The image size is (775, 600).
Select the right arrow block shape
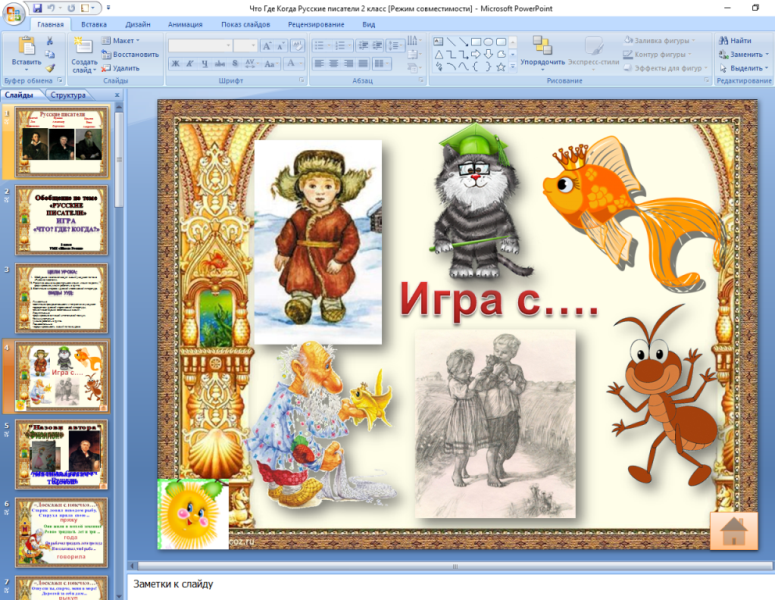(476, 54)
